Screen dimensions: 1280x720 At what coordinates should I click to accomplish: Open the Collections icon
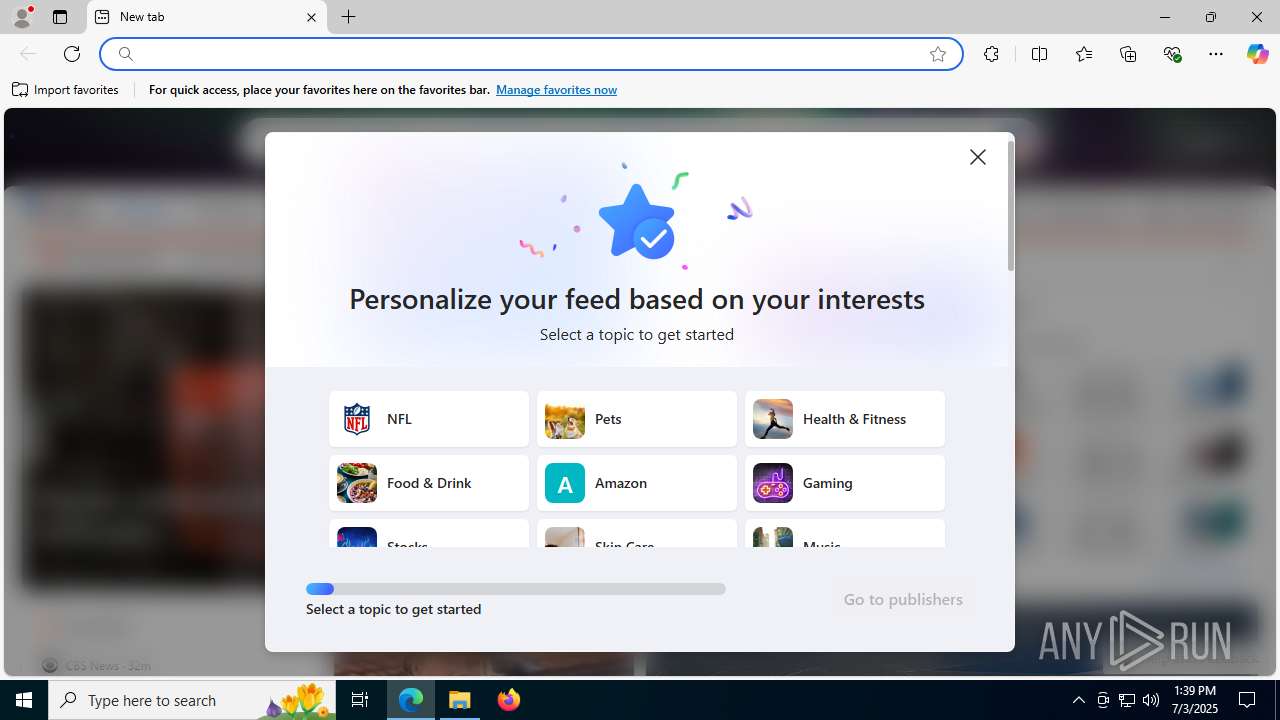(x=1128, y=54)
